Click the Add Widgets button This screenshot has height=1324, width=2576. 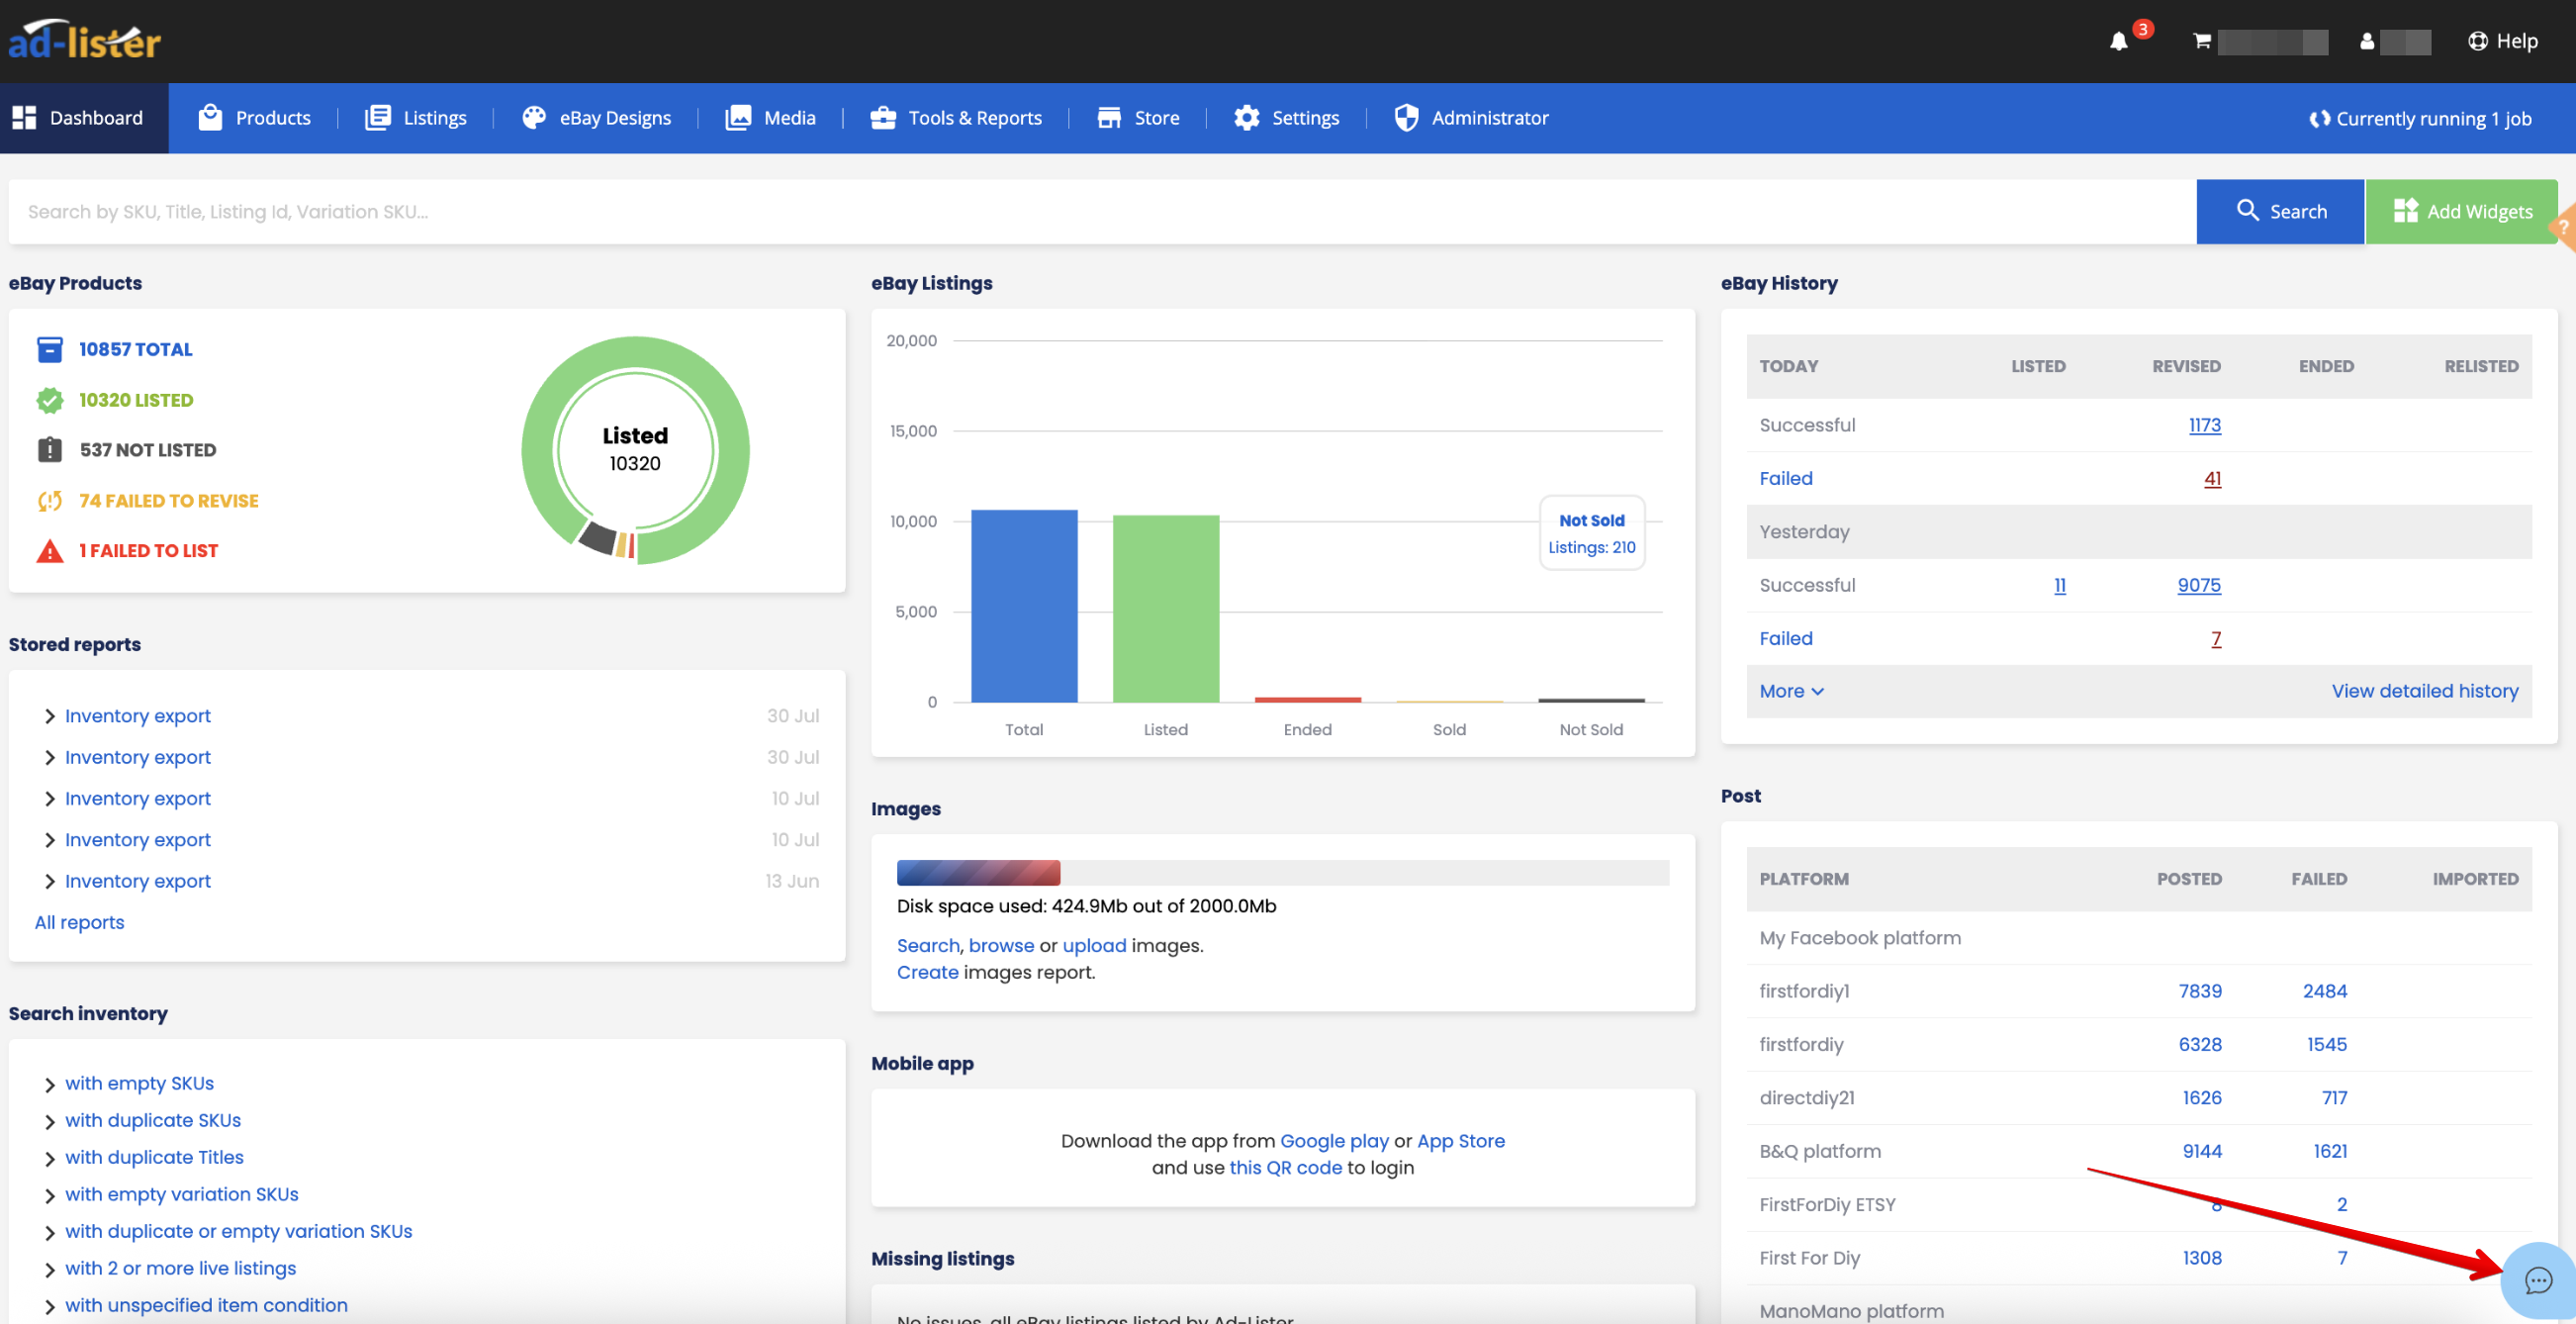pos(2462,211)
